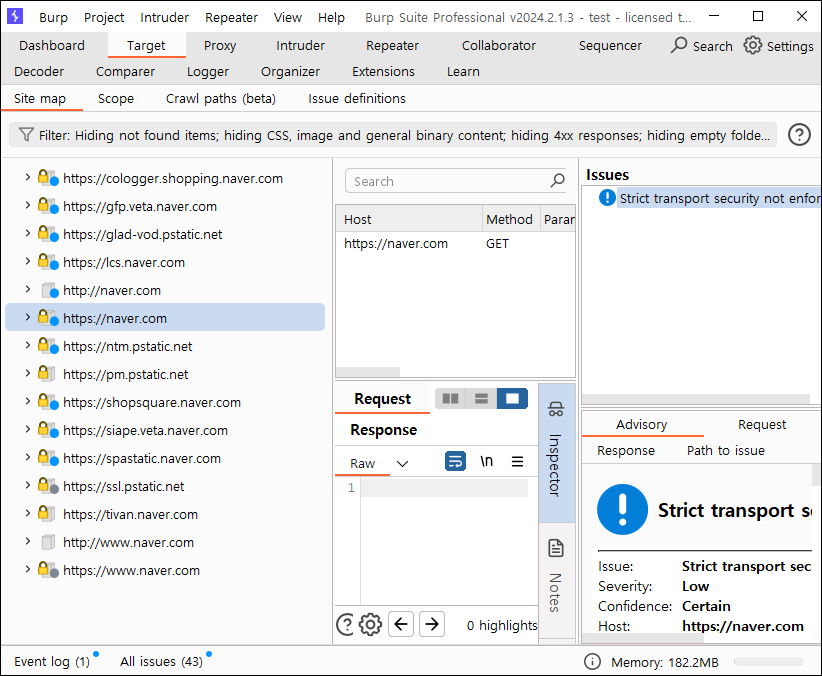This screenshot has width=822, height=676.
Task: Select https://siape.veta.naver.com tree row
Action: pyautogui.click(x=165, y=430)
